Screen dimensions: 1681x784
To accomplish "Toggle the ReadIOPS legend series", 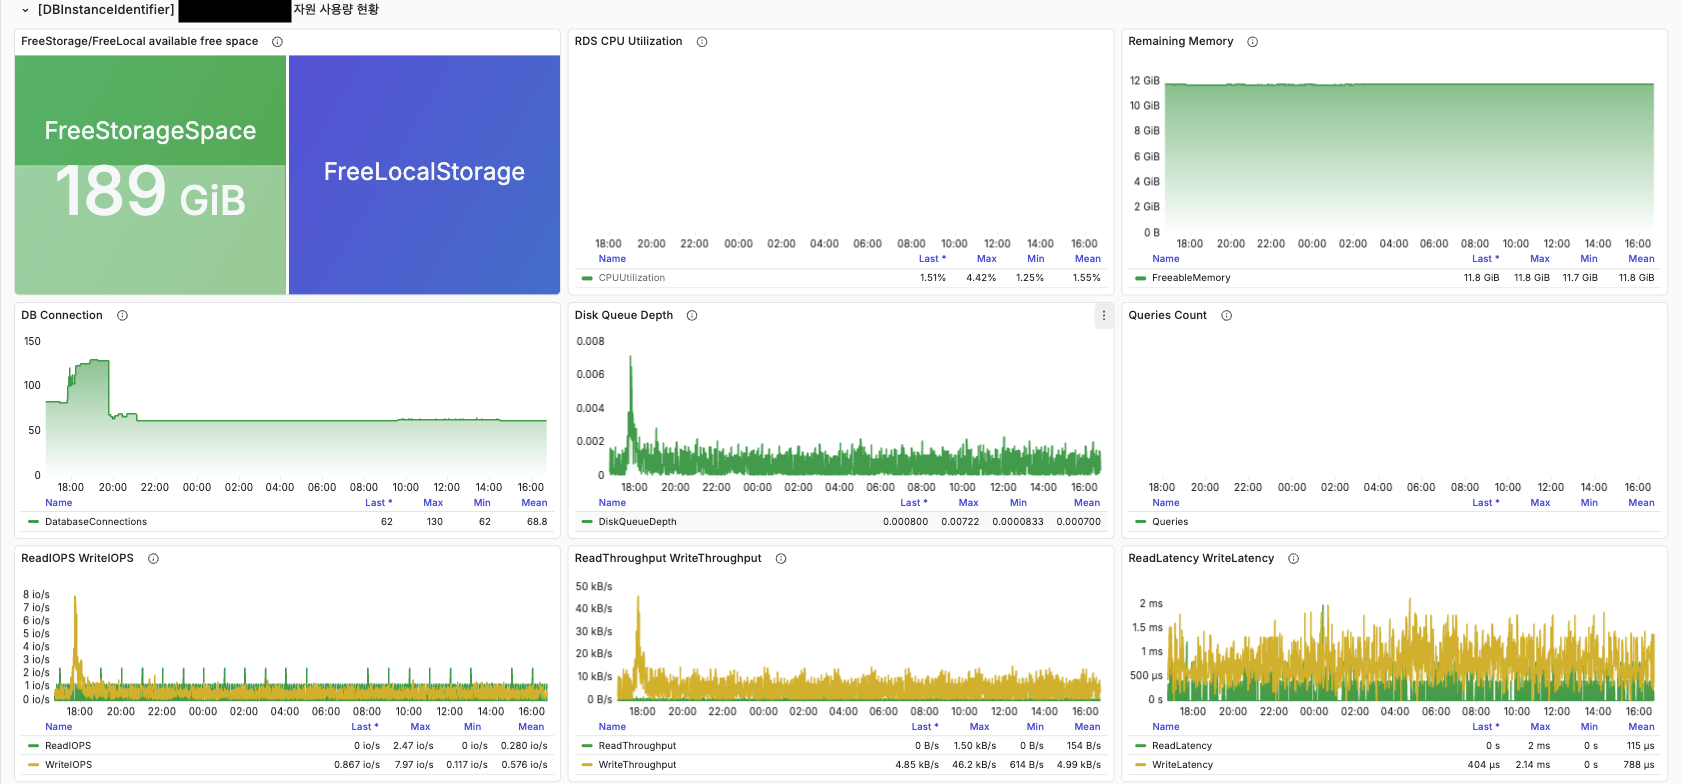I will point(68,746).
